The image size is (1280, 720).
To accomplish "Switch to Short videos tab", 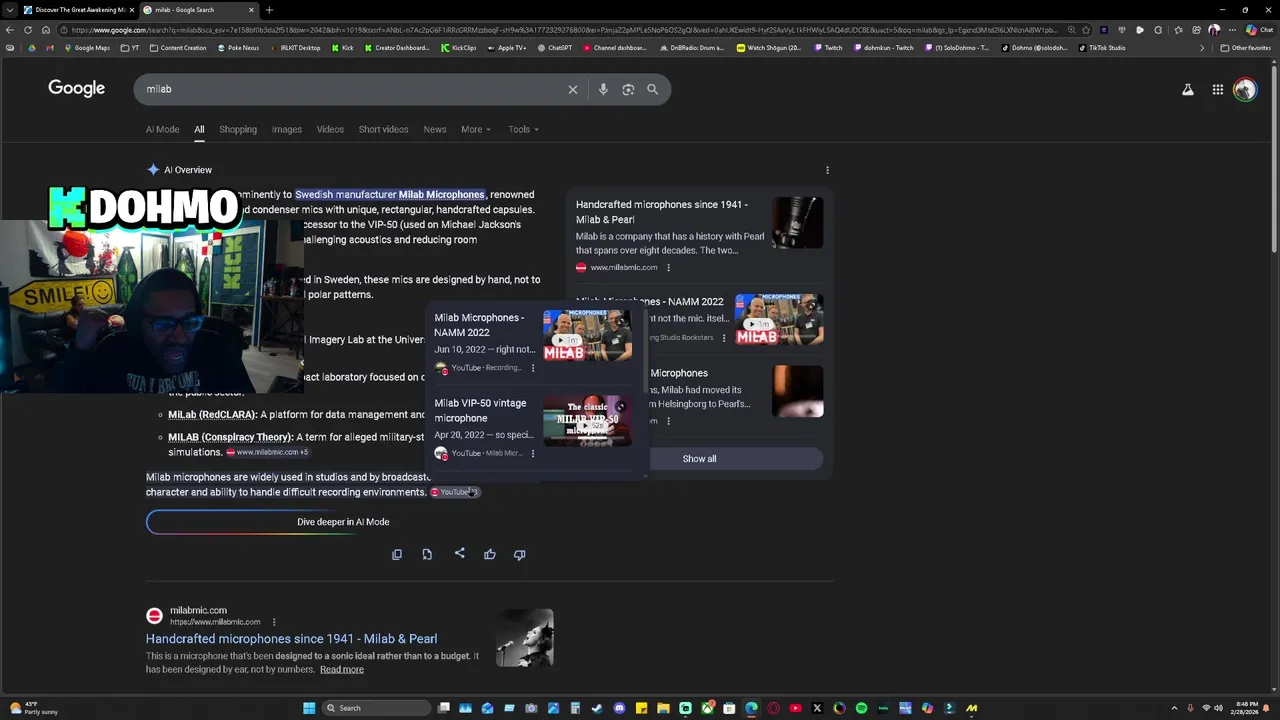I will (383, 129).
